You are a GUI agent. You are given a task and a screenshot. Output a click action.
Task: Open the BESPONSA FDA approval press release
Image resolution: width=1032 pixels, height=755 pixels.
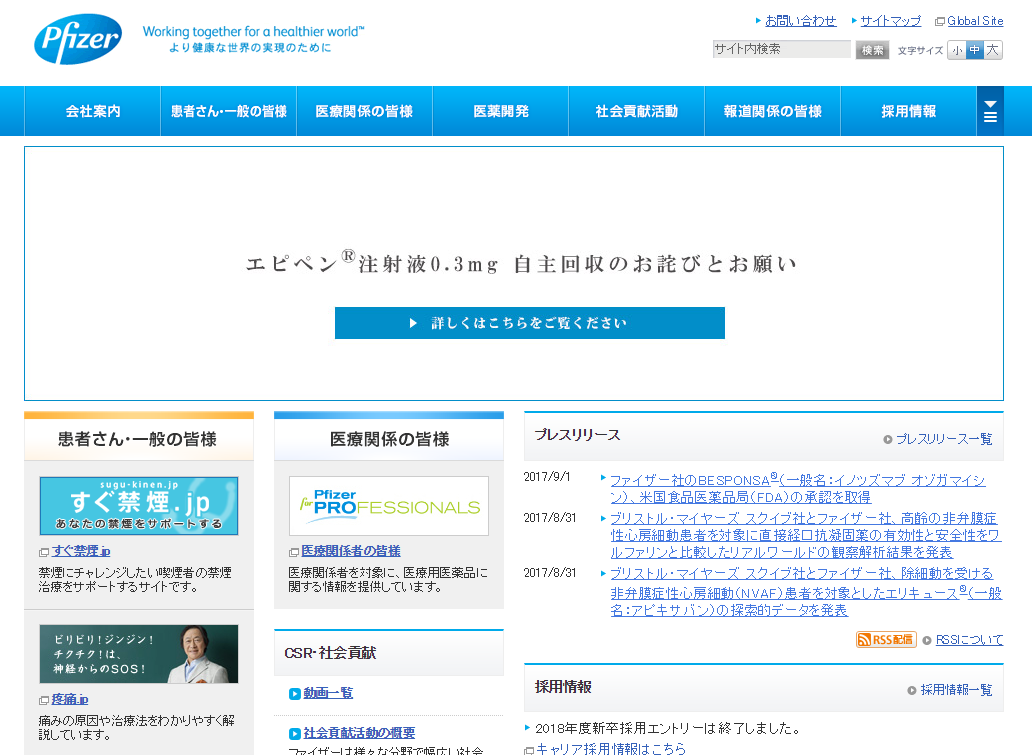click(798, 488)
